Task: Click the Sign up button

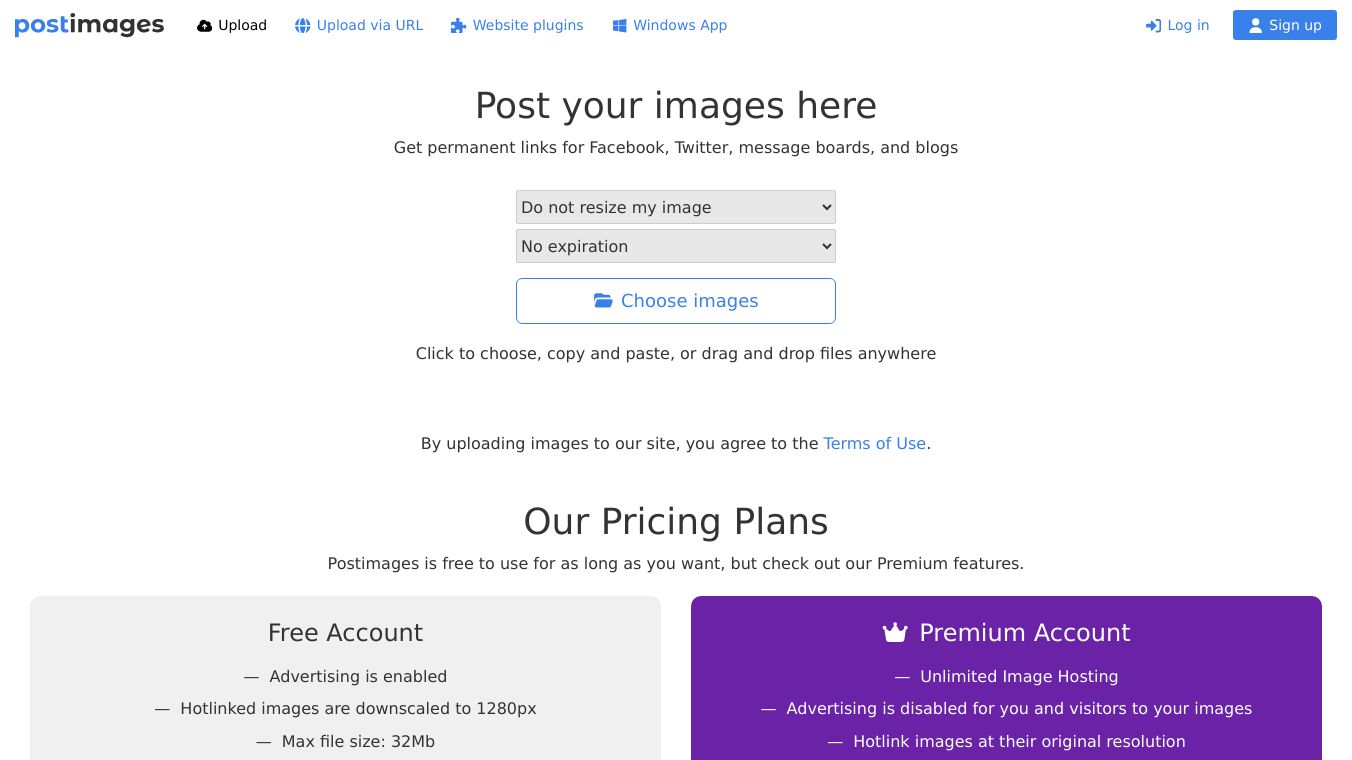Action: coord(1285,25)
